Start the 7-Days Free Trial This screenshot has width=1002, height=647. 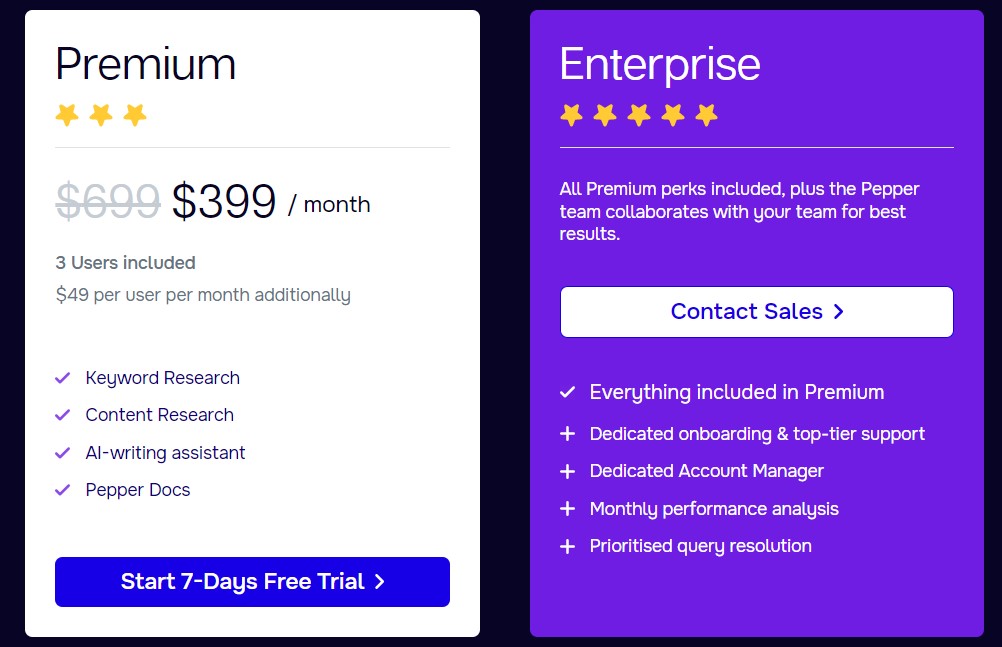[x=252, y=582]
